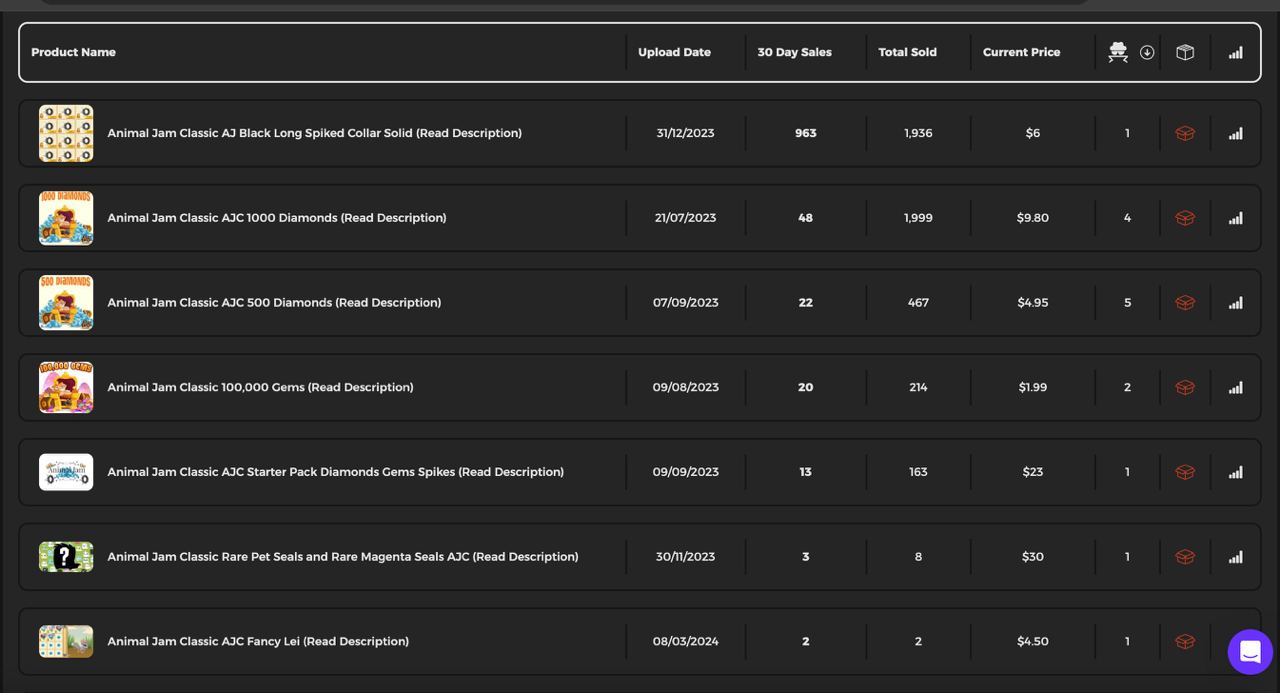Open Rare Pet Seals product thumbnail
Screen dimensions: 1280x693
coord(66,557)
